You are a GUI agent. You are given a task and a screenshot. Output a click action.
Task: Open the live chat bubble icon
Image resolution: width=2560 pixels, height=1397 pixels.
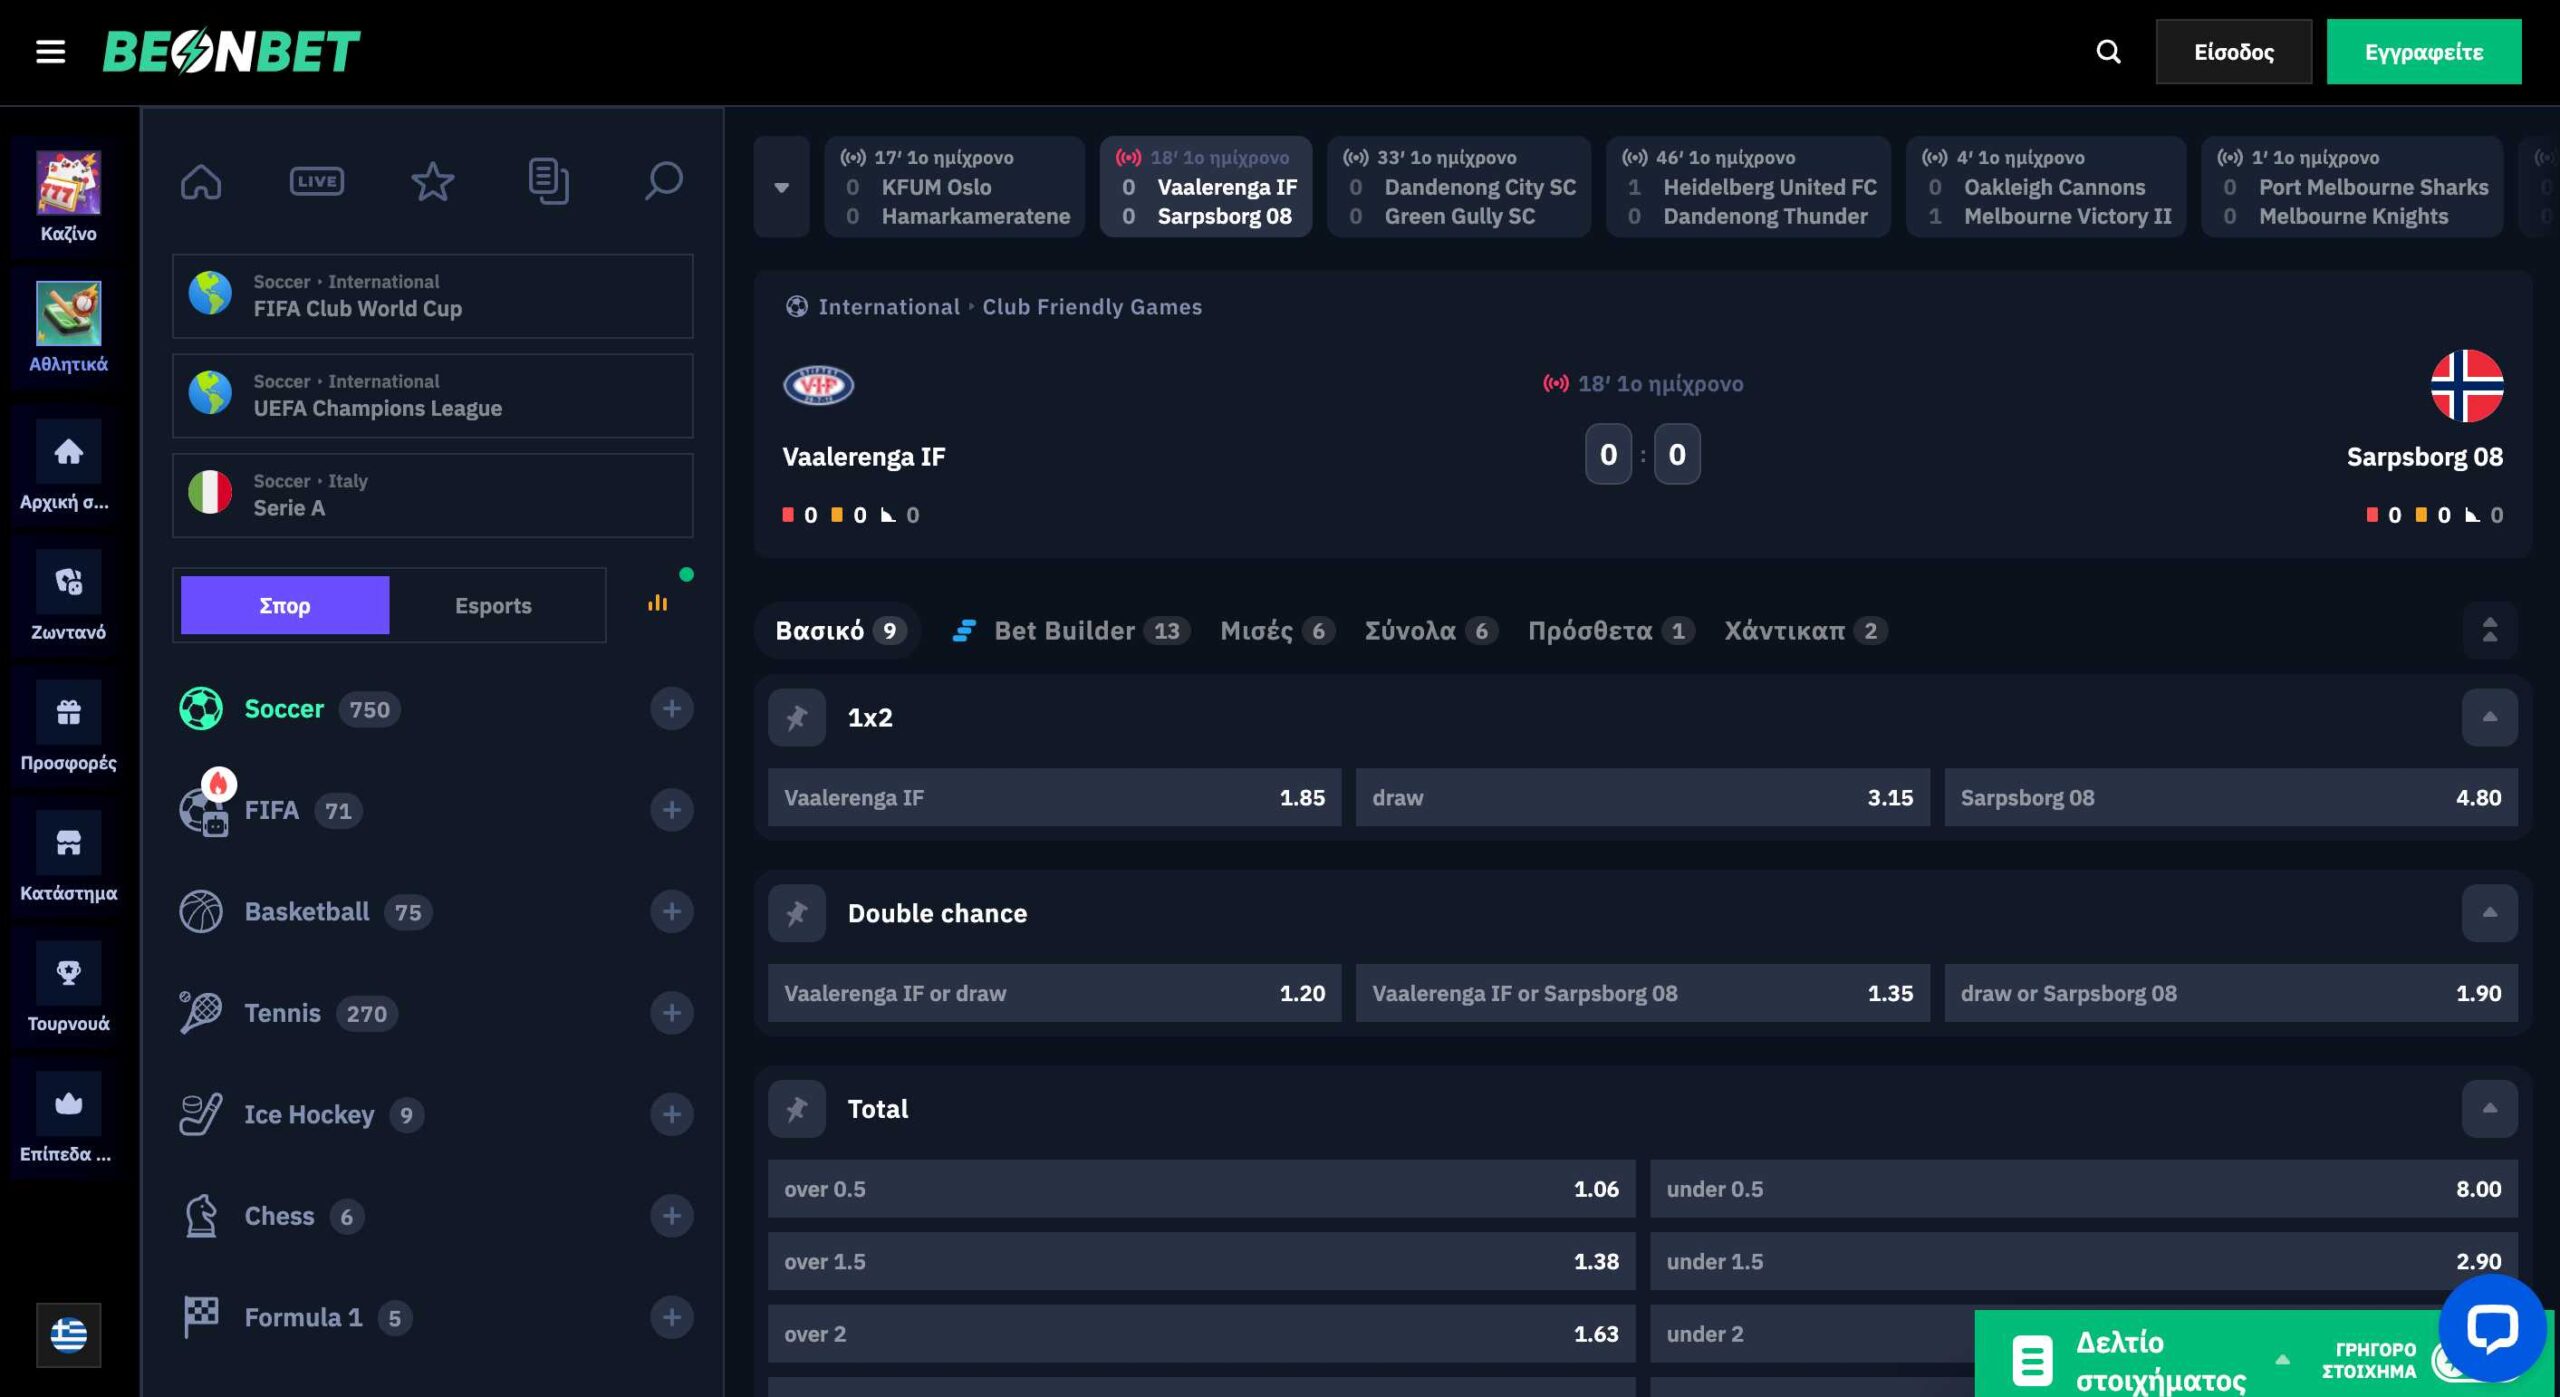(2492, 1328)
